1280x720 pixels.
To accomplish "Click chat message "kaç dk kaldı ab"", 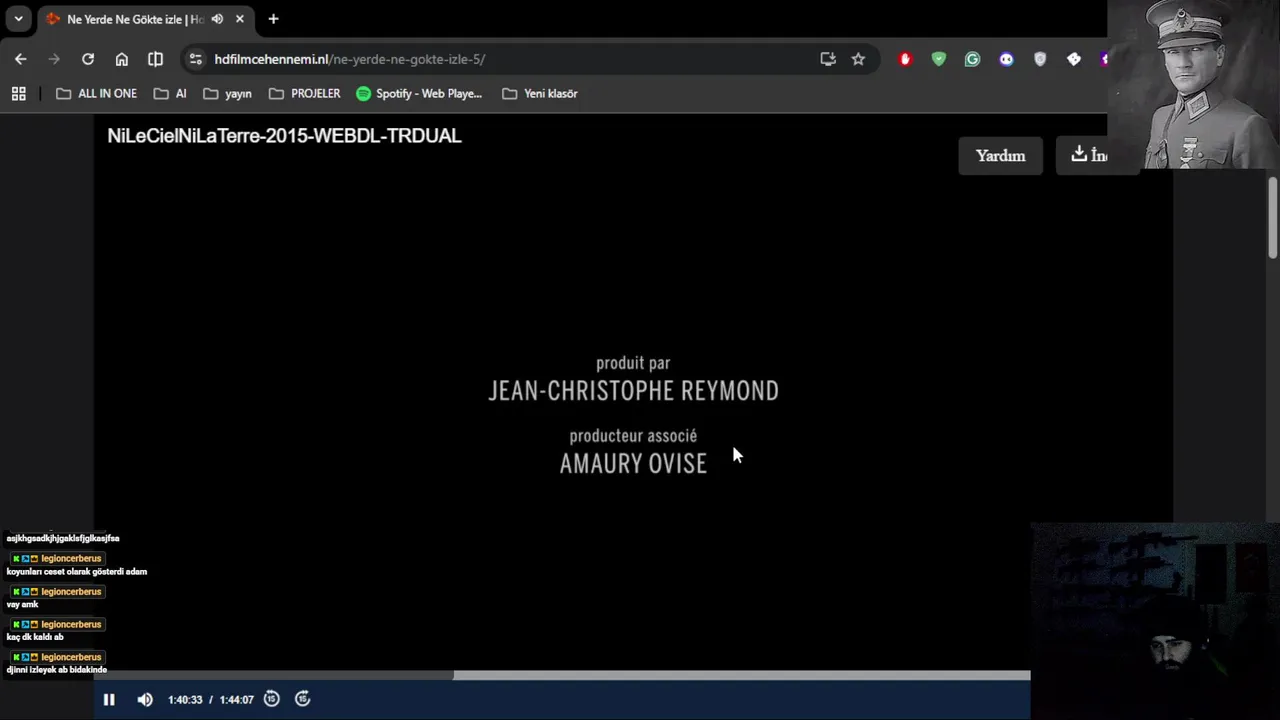I will (x=35, y=637).
